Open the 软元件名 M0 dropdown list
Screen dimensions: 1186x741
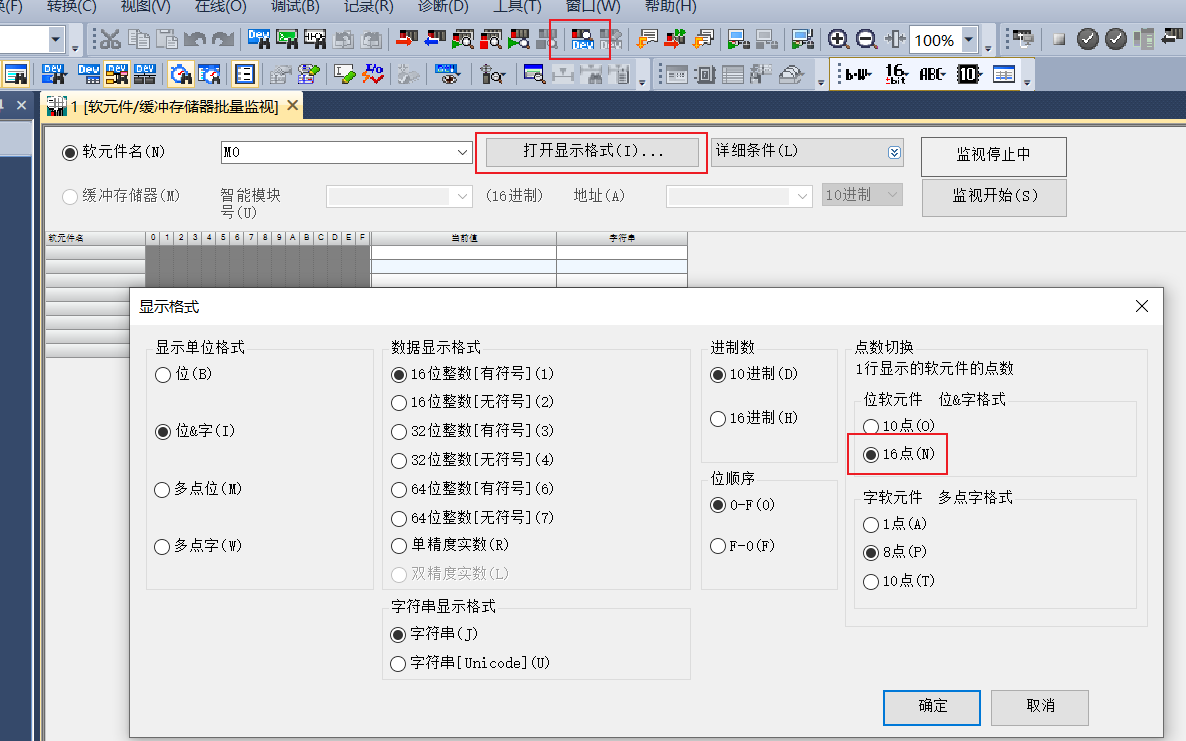pyautogui.click(x=463, y=153)
